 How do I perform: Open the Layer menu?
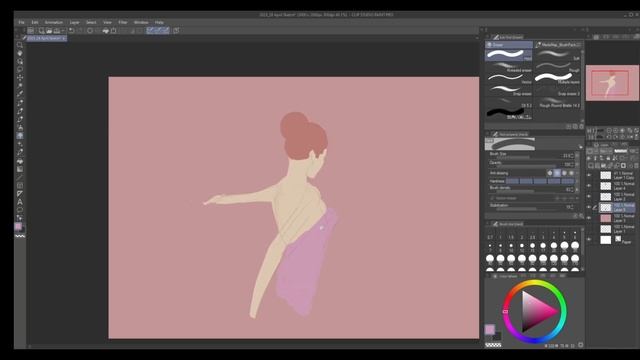(74, 22)
